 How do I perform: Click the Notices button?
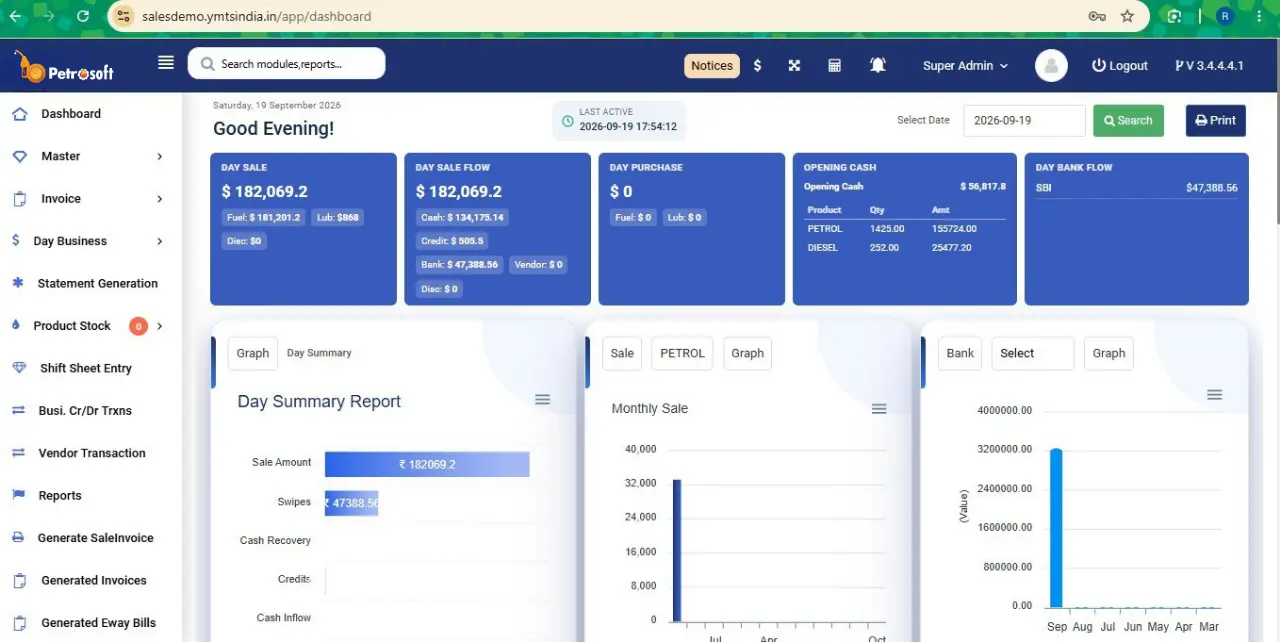coord(712,66)
